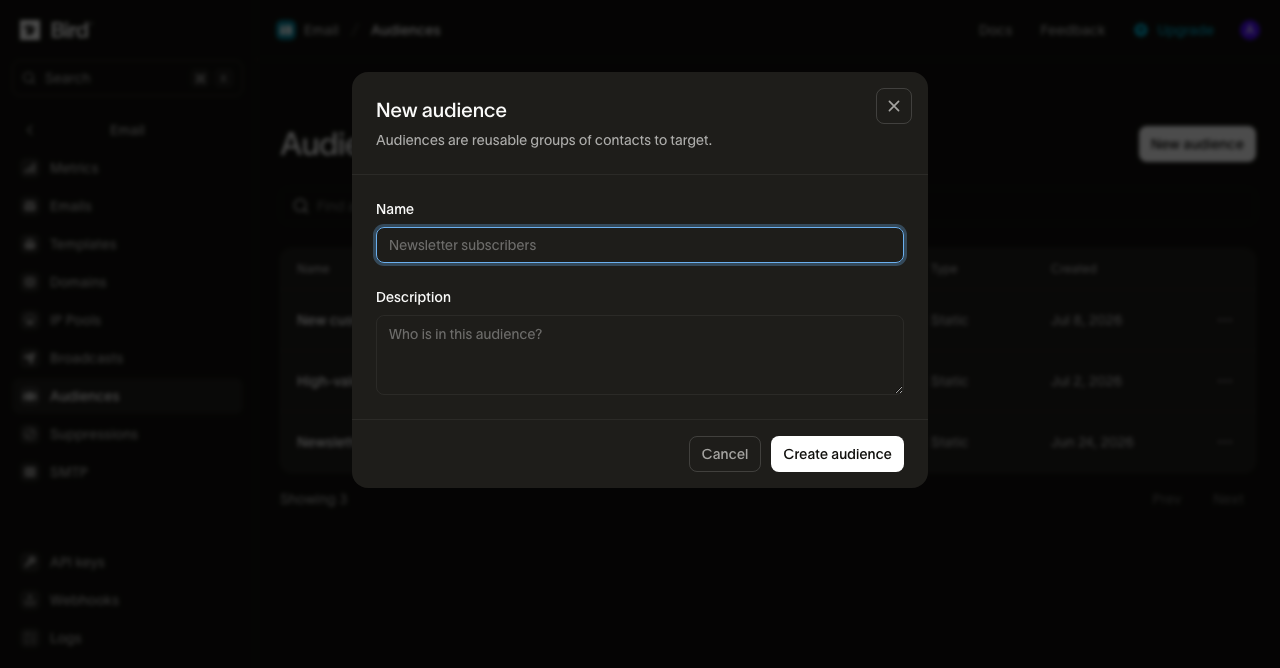Click the sidebar Search box
Image resolution: width=1280 pixels, height=668 pixels.
128,78
